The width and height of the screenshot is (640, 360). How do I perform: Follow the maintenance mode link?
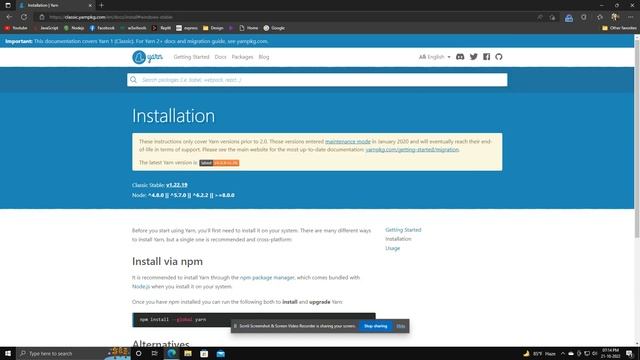click(348, 141)
